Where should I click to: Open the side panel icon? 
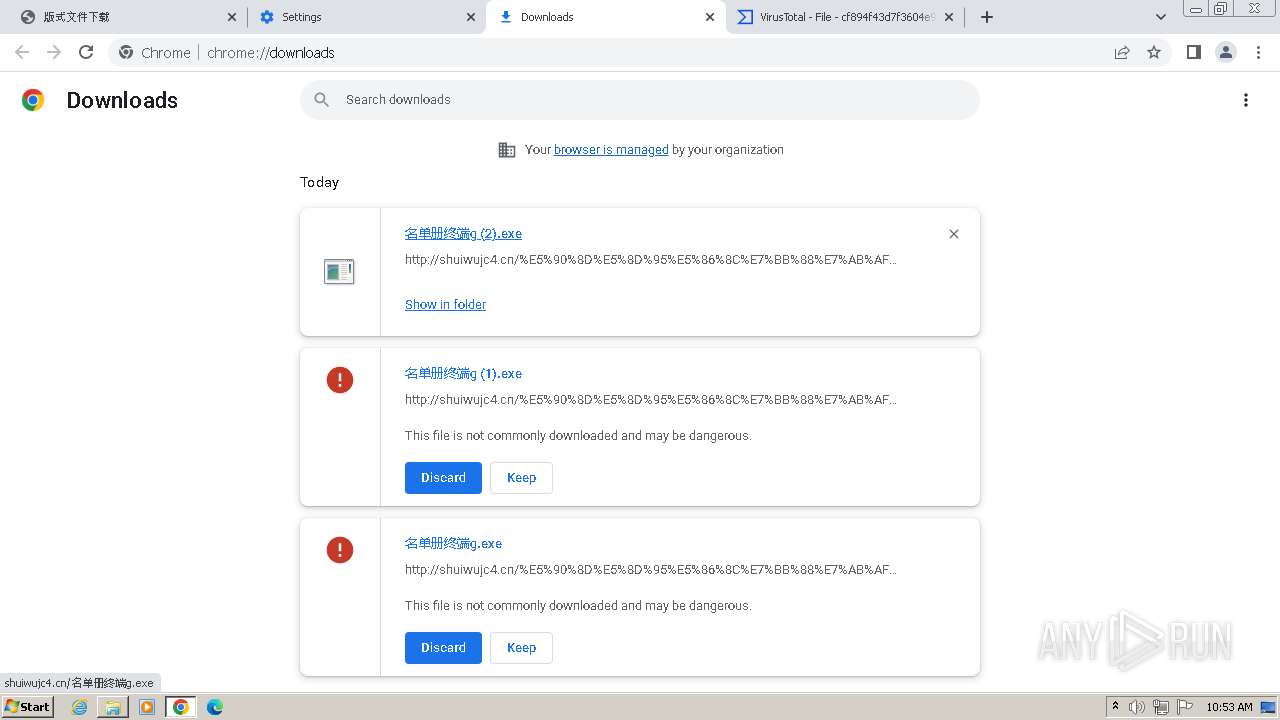(1193, 52)
